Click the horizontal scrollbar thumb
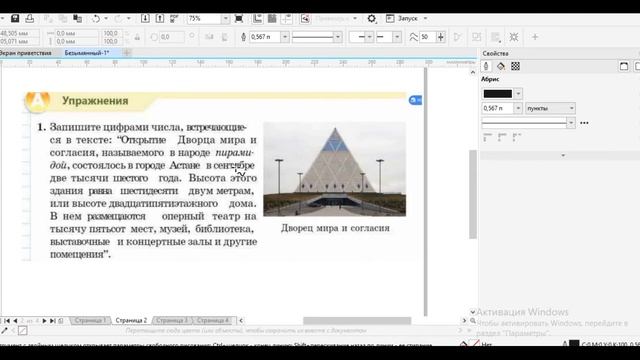Viewport: 640px width, 360px height. pyautogui.click(x=357, y=321)
